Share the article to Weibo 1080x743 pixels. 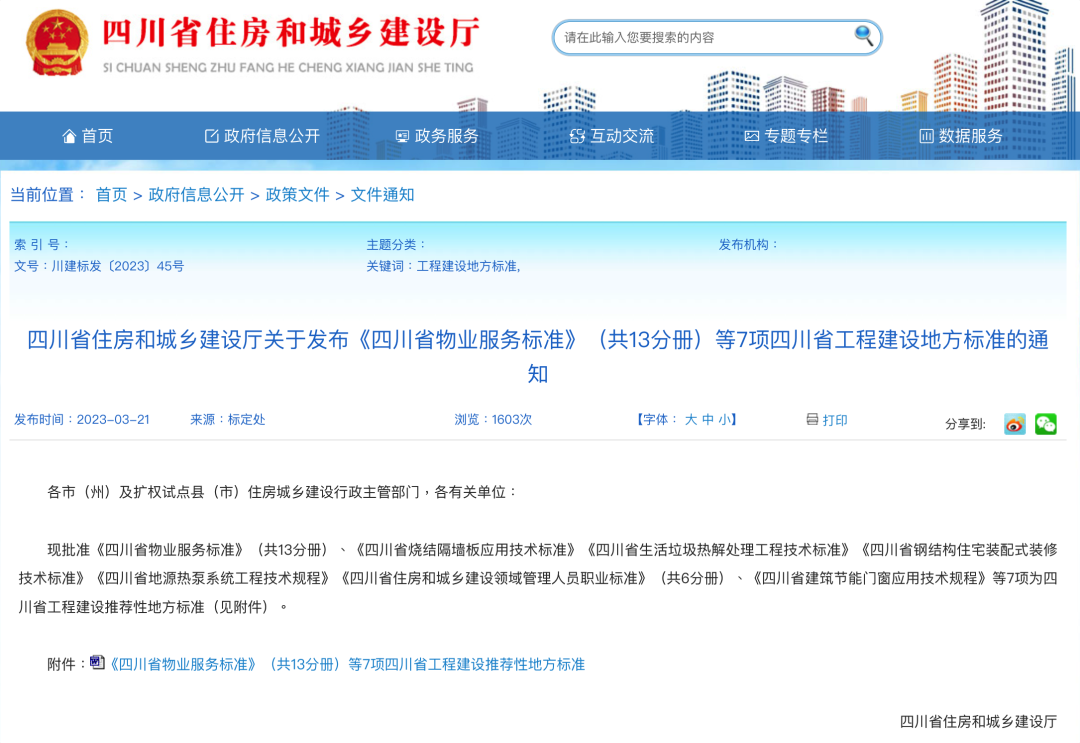coord(1015,424)
